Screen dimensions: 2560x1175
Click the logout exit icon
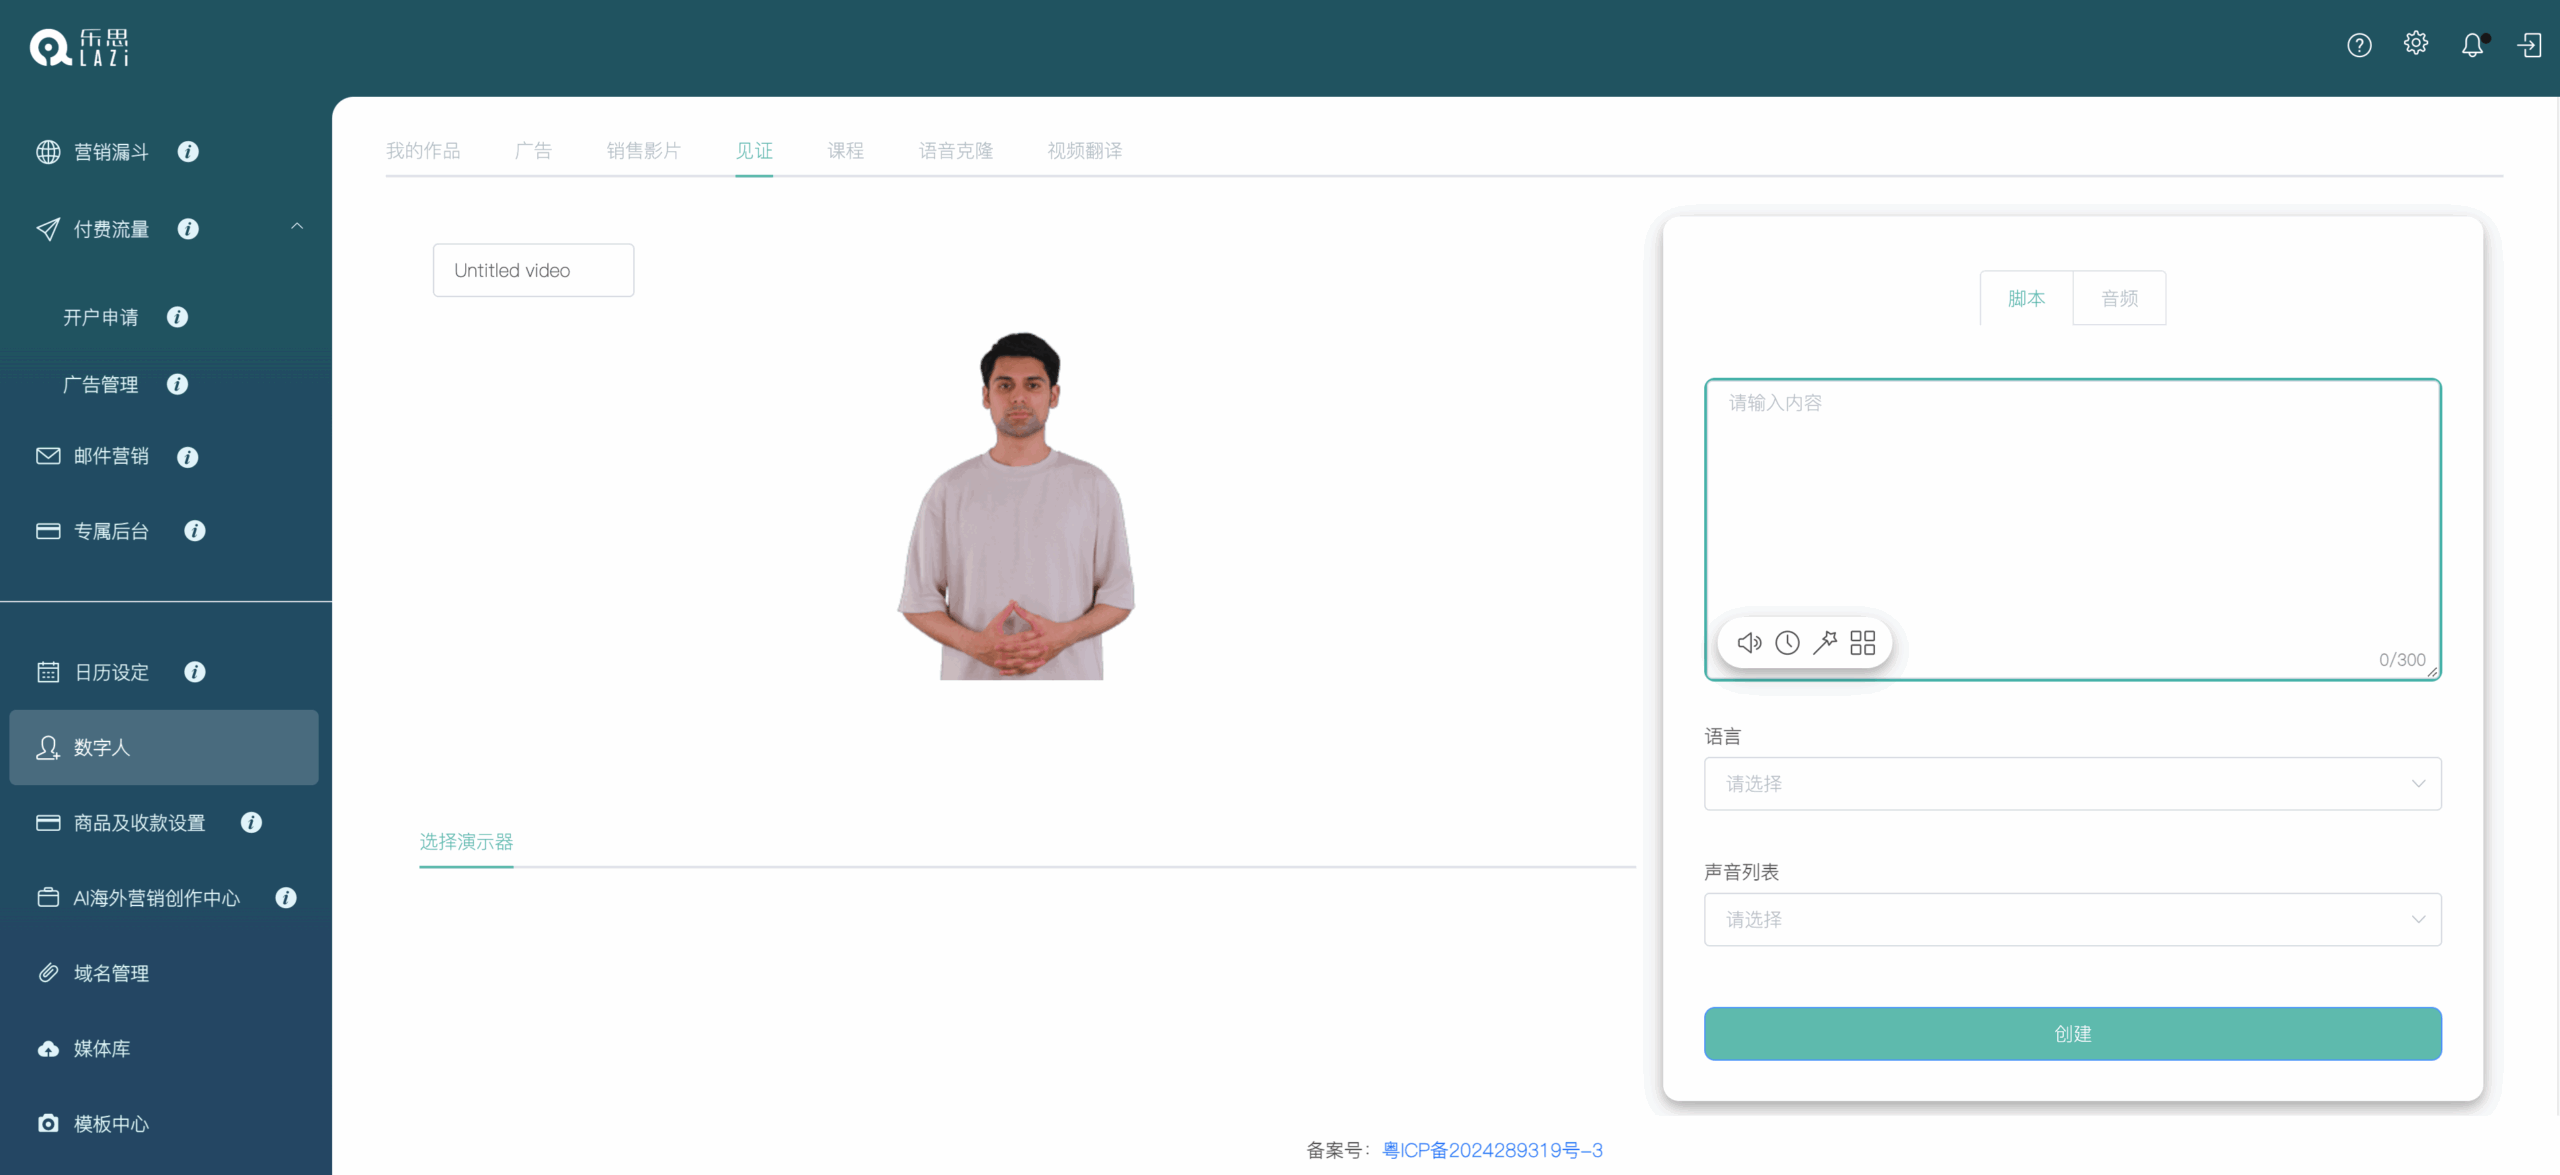[2529, 46]
